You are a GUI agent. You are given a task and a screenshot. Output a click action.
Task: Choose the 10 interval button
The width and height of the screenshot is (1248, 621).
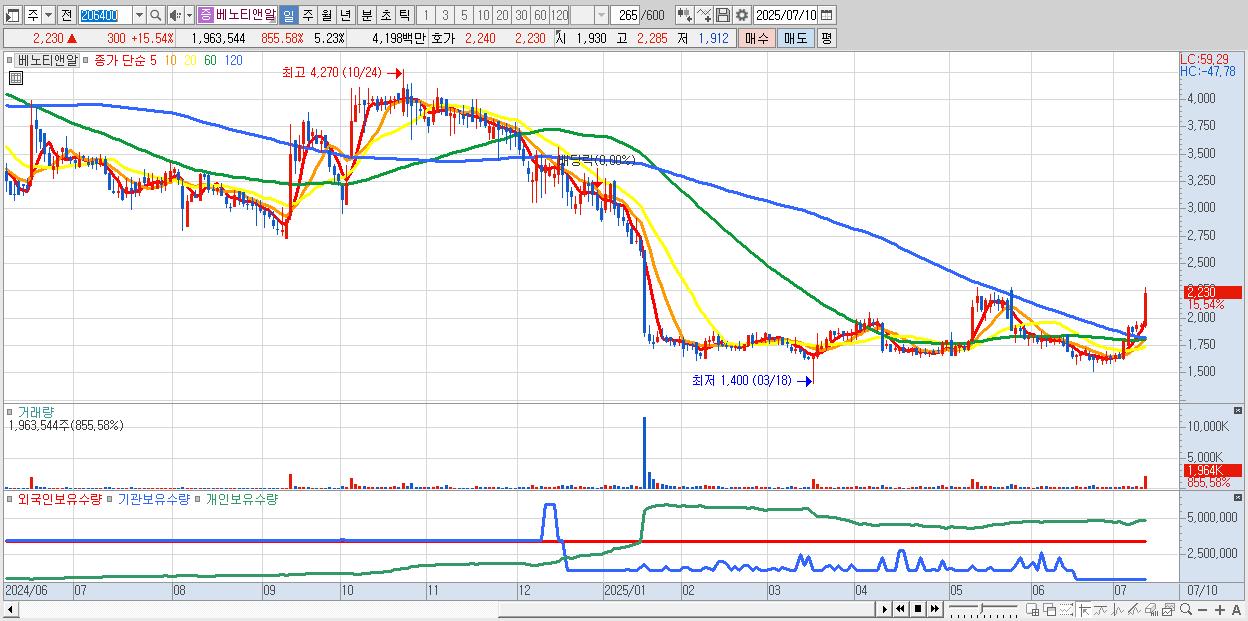coord(483,15)
